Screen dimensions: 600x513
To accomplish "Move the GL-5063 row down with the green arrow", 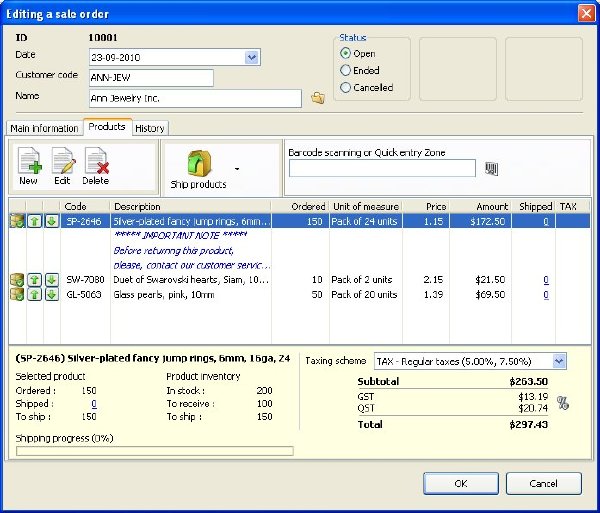I will [52, 295].
